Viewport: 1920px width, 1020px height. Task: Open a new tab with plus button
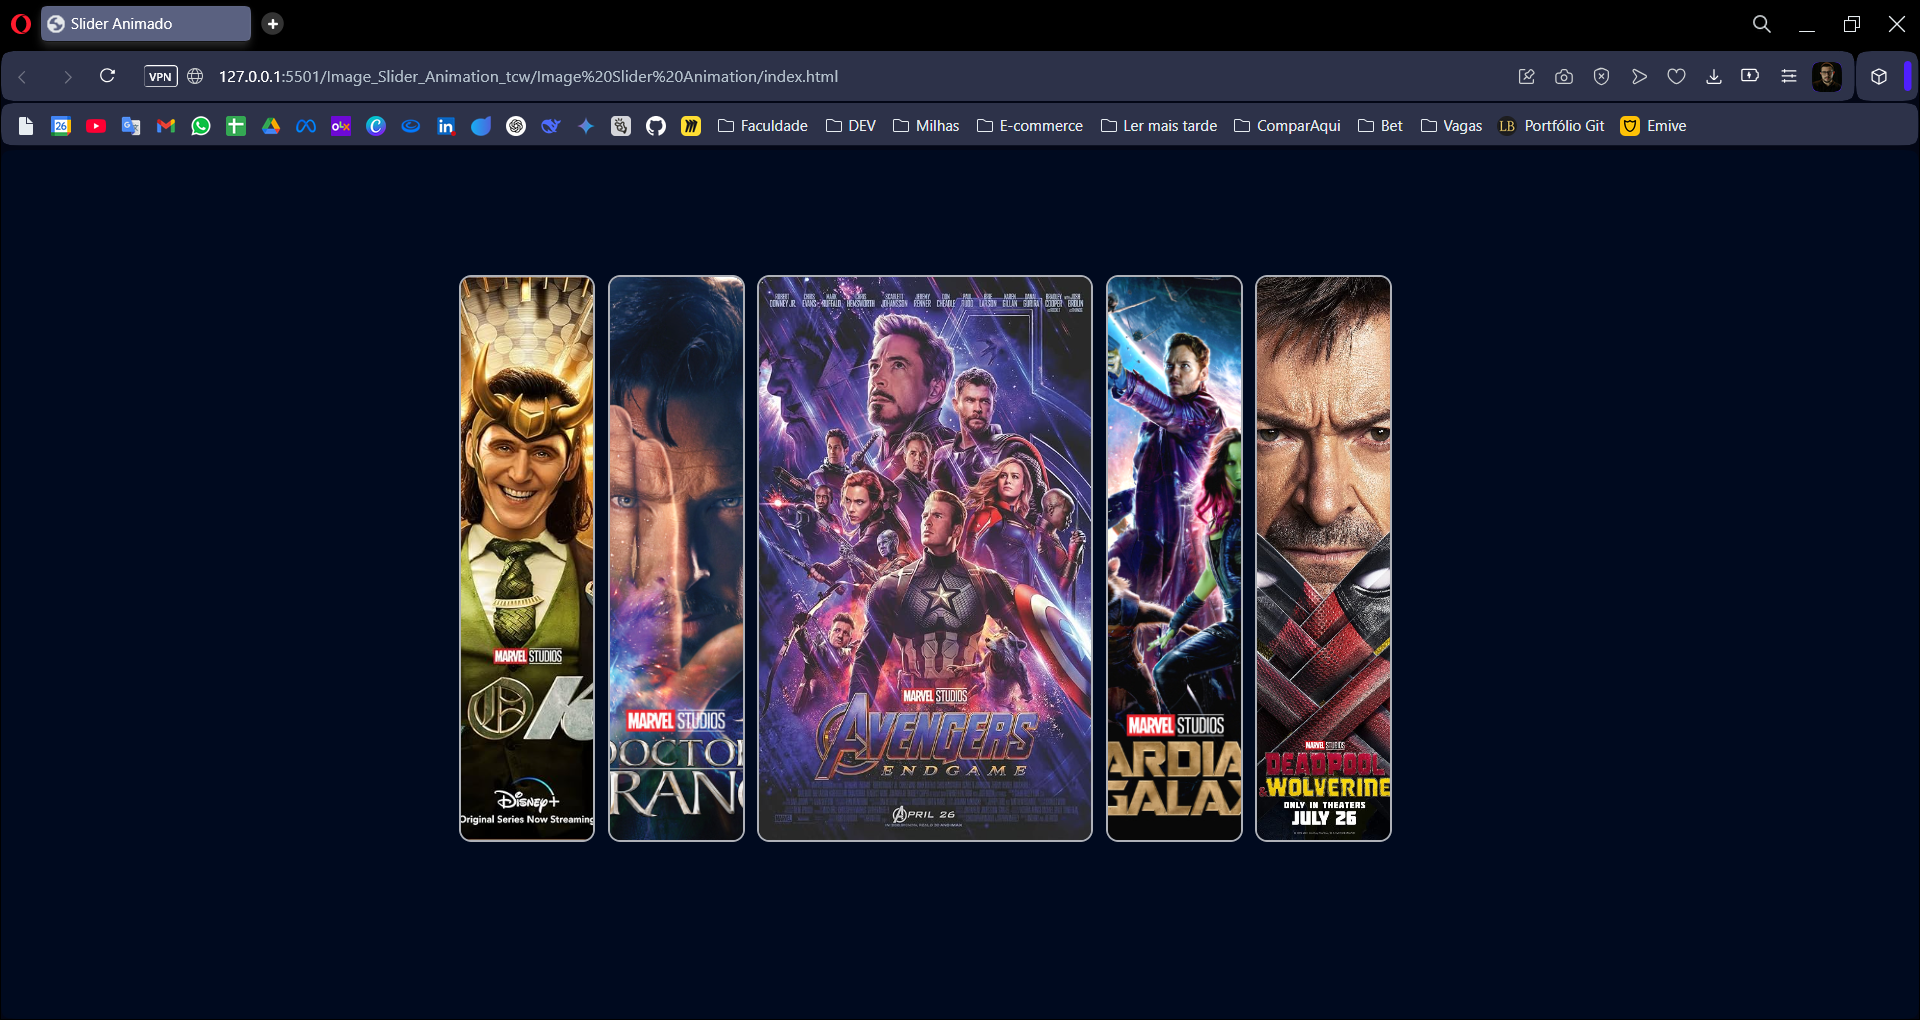pyautogui.click(x=273, y=24)
